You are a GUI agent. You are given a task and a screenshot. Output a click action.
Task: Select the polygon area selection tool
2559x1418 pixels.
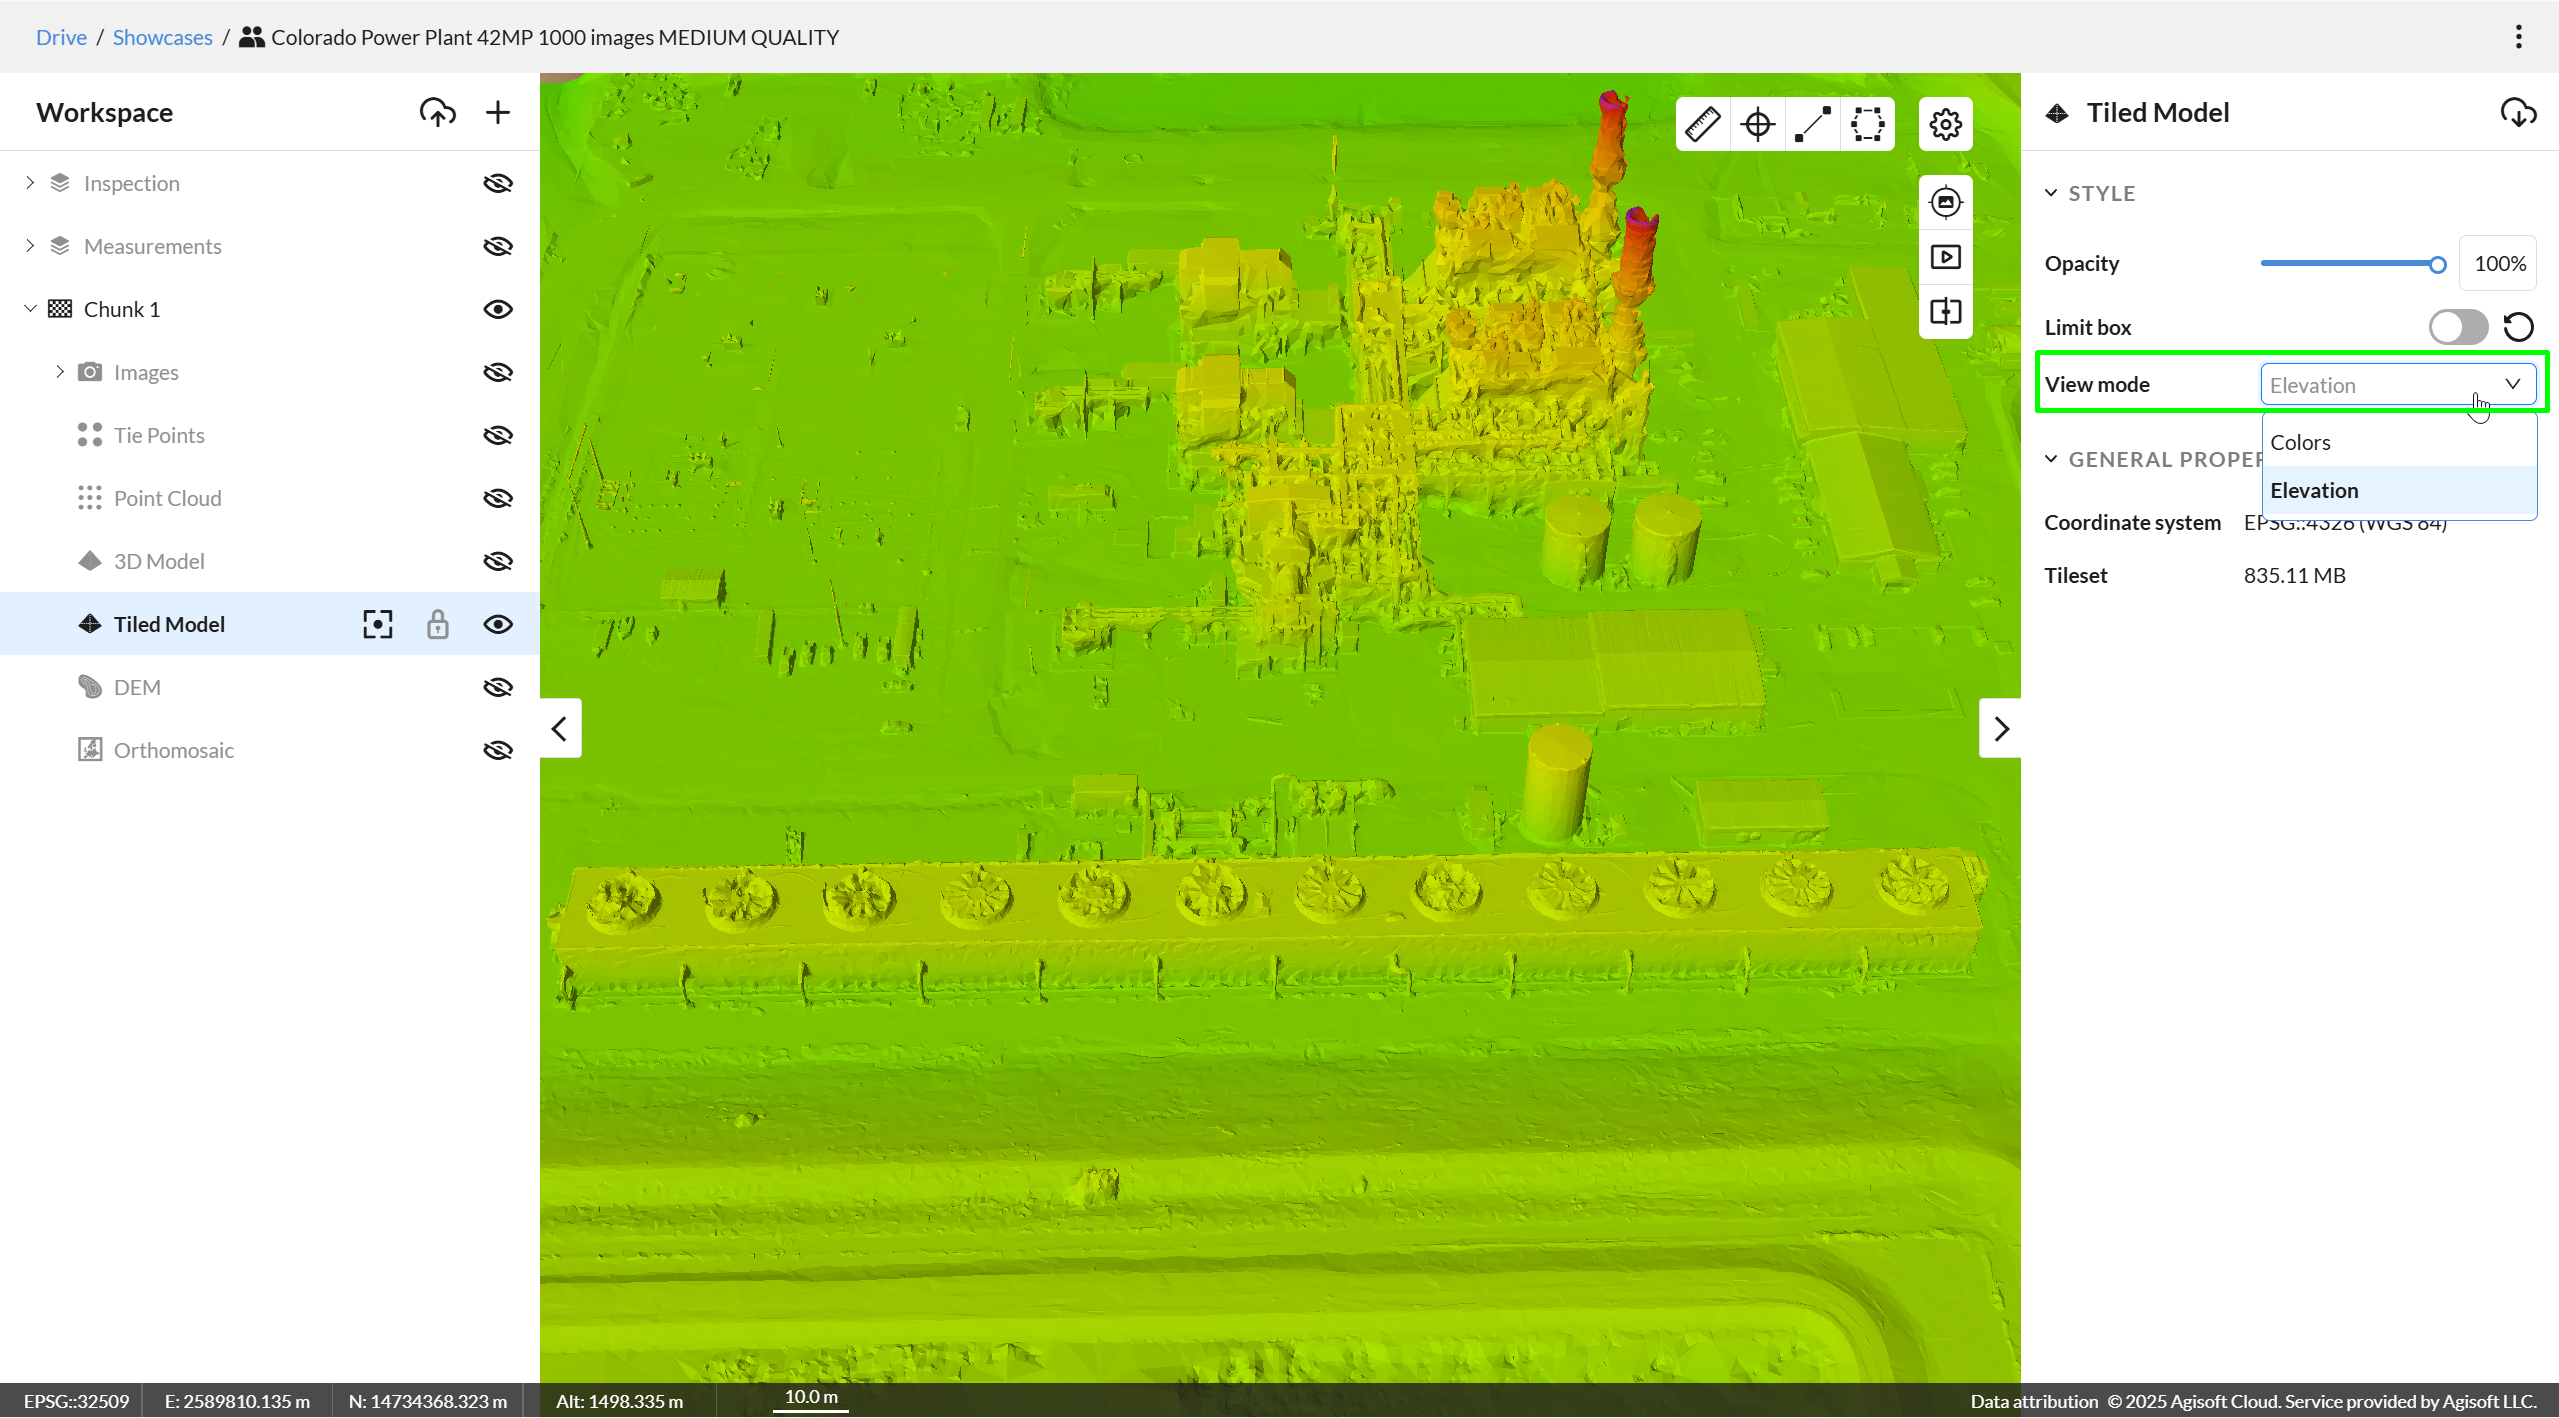(1867, 124)
